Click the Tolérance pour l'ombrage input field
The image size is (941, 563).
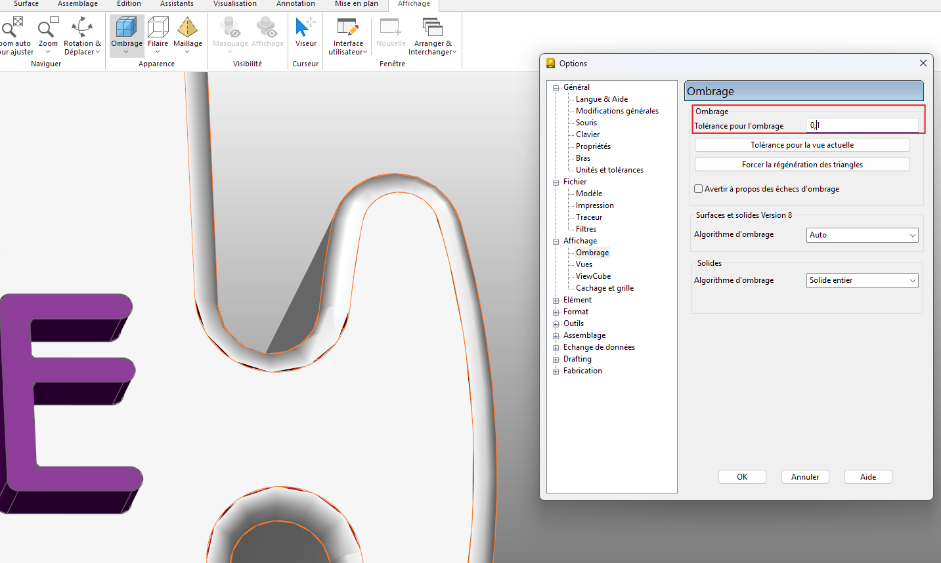click(x=862, y=126)
